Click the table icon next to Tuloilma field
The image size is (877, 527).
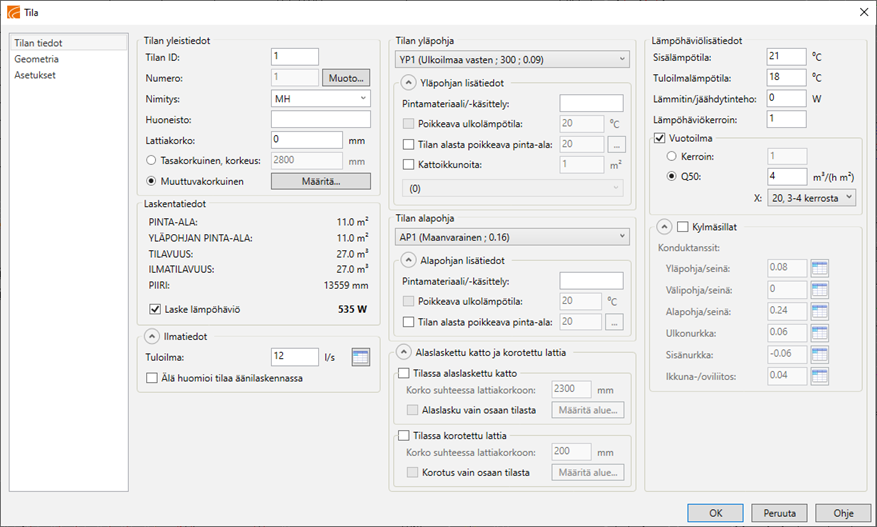pos(361,357)
